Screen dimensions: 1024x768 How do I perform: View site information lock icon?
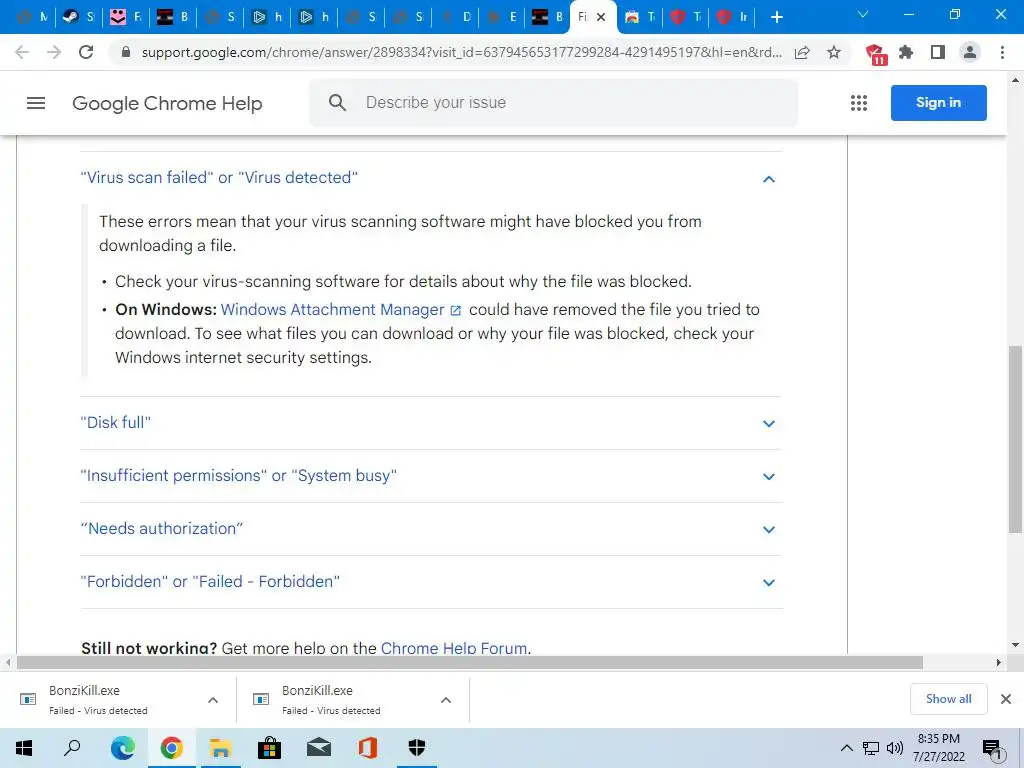pyautogui.click(x=126, y=52)
